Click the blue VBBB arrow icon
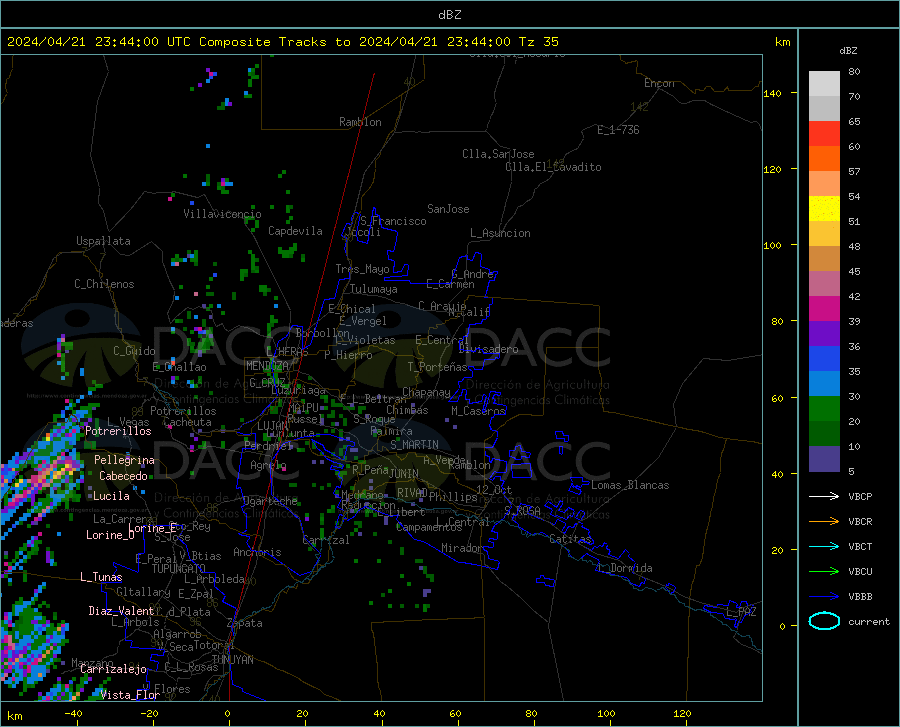Viewport: 900px width, 727px height. (x=824, y=596)
